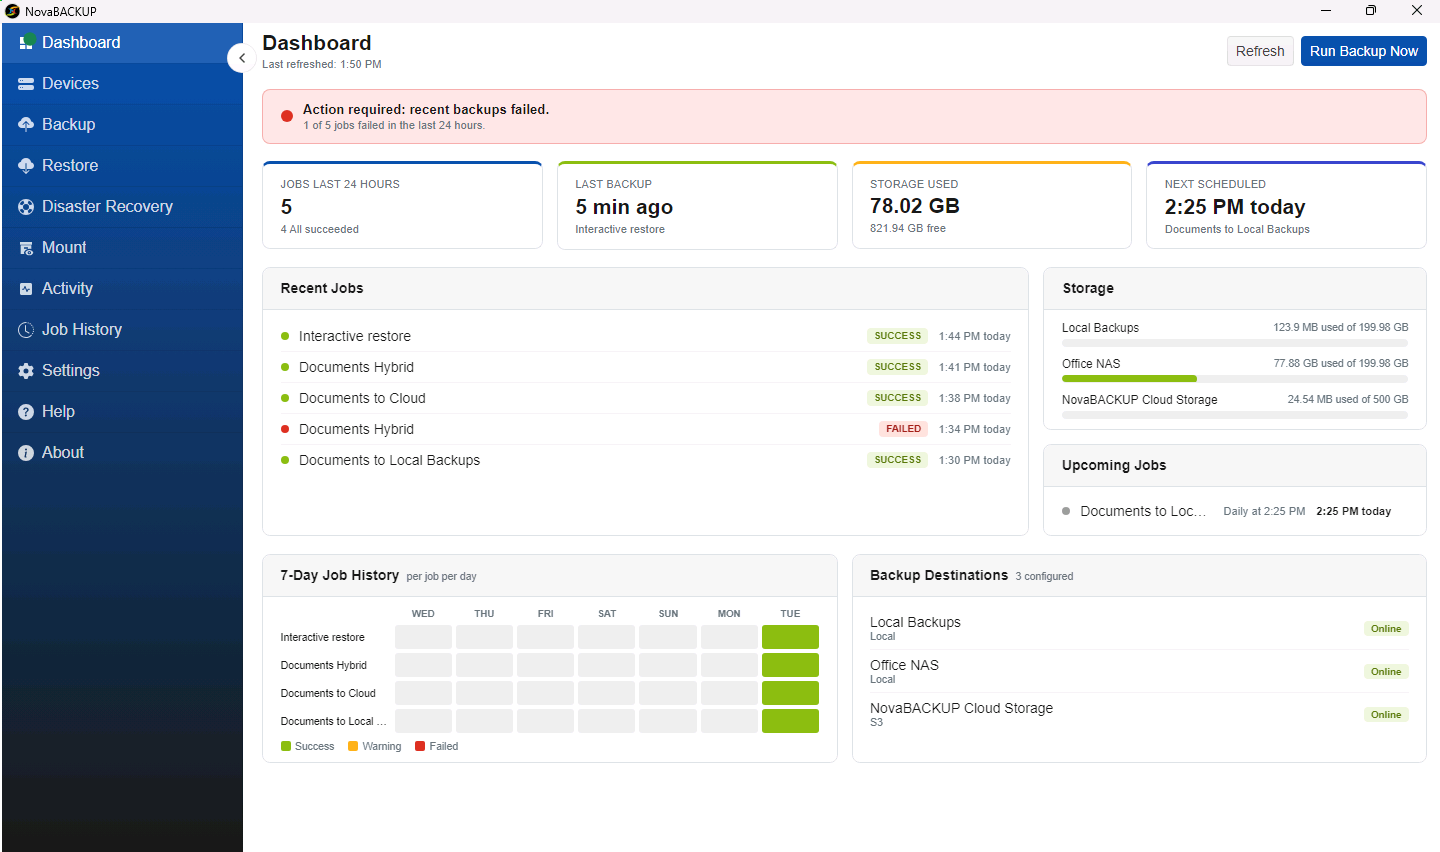Image resolution: width=1440 pixels, height=852 pixels.
Task: Click SUCCESS badge for Interactive restore job
Action: click(x=897, y=336)
